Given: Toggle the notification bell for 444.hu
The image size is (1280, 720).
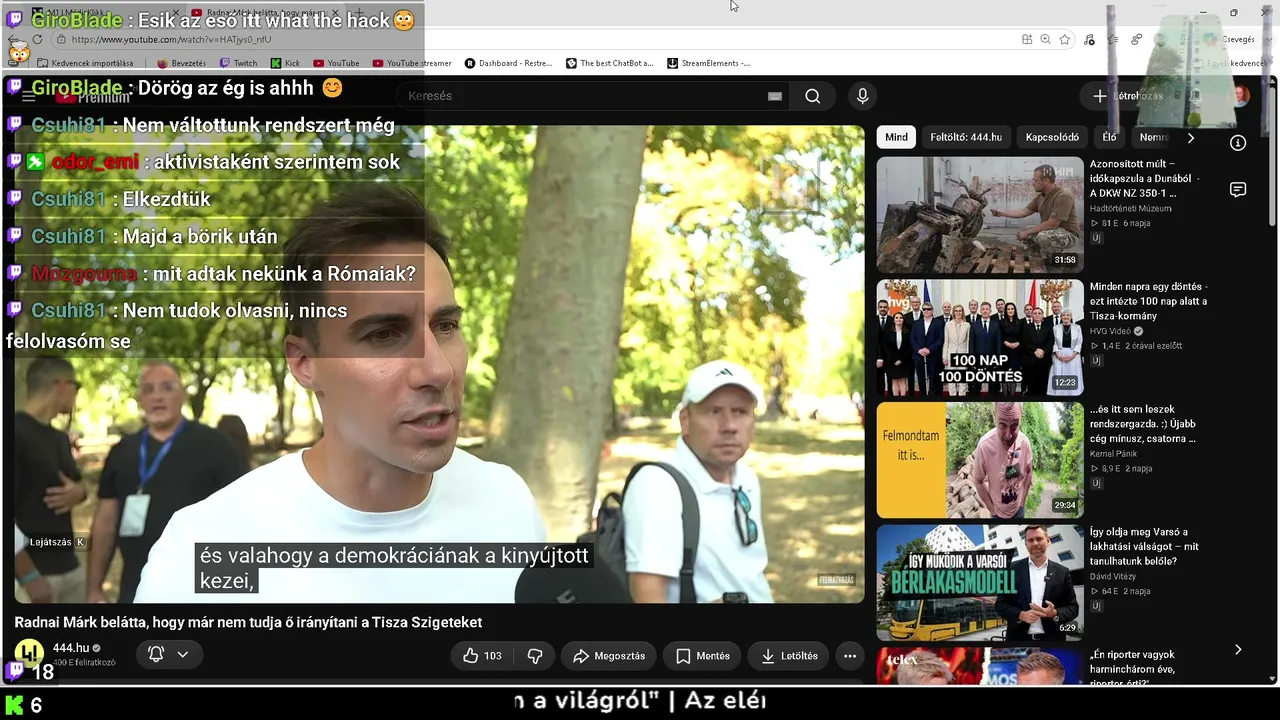Looking at the screenshot, I should pos(156,654).
